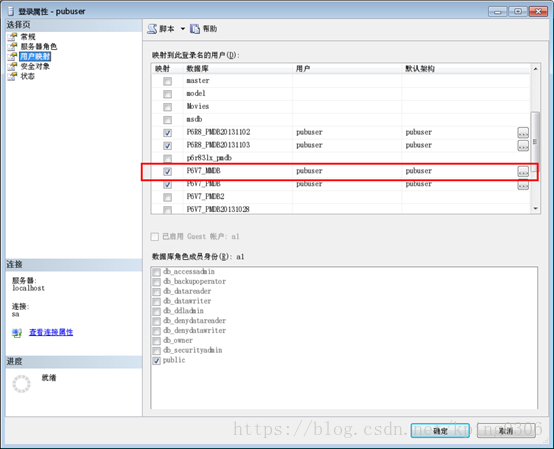Open schema browse button for P6R8_PMDB20131102
The height and width of the screenshot is (449, 554).
click(x=523, y=133)
